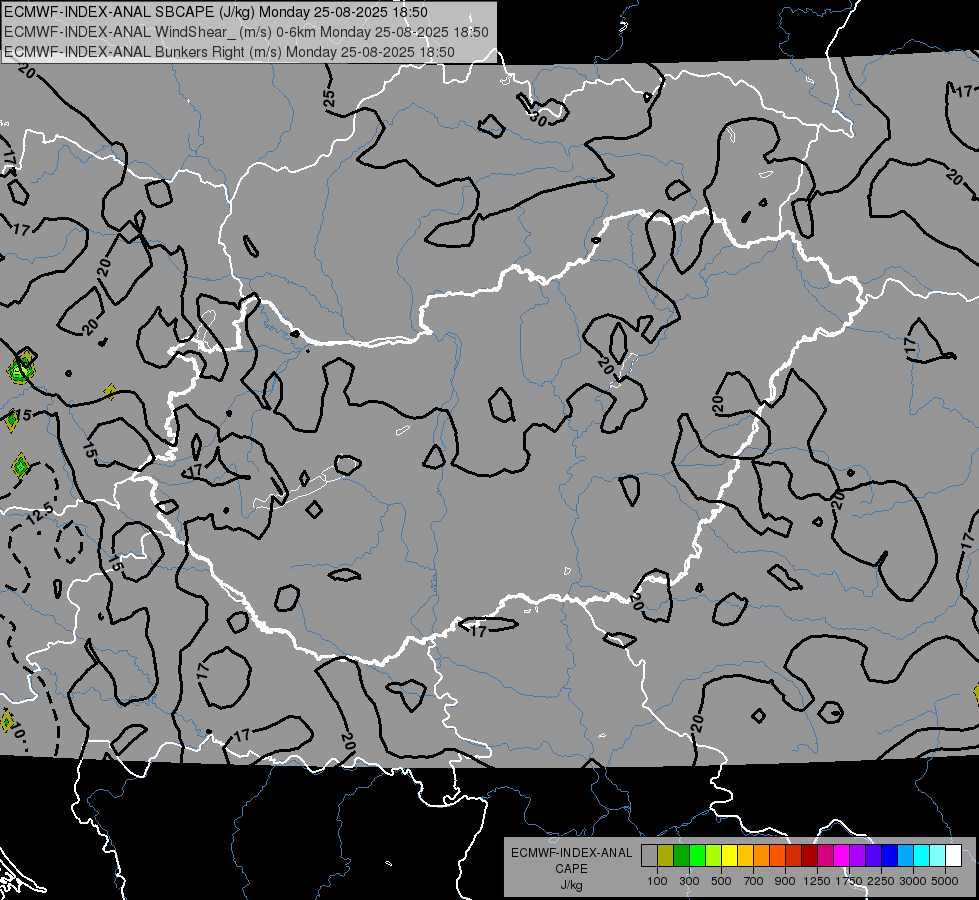Viewport: 979px width, 900px height.
Task: Click the WindShear 0-6km title line
Action: click(x=247, y=32)
